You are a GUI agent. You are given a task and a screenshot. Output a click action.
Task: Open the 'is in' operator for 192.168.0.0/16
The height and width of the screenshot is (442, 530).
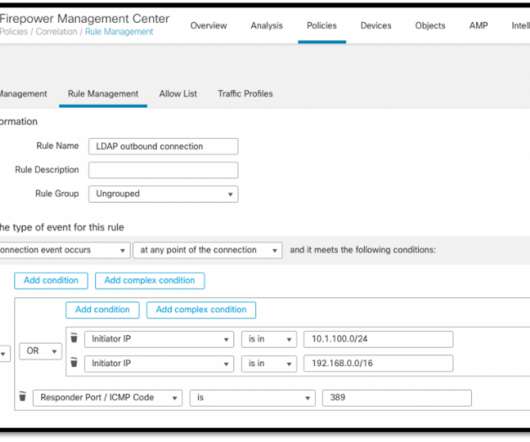coord(269,363)
